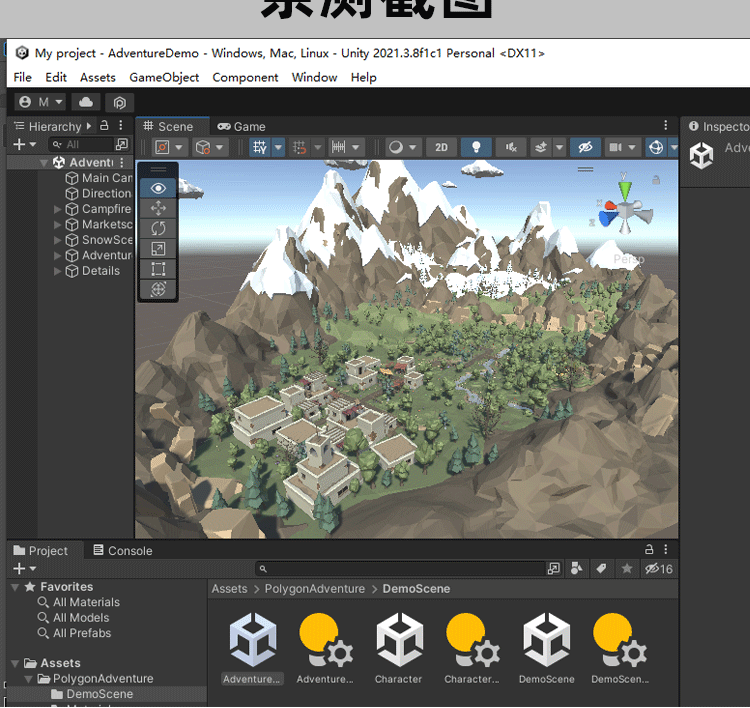Select the Scale tool in scene overlay
The width and height of the screenshot is (750, 708).
pos(158,248)
